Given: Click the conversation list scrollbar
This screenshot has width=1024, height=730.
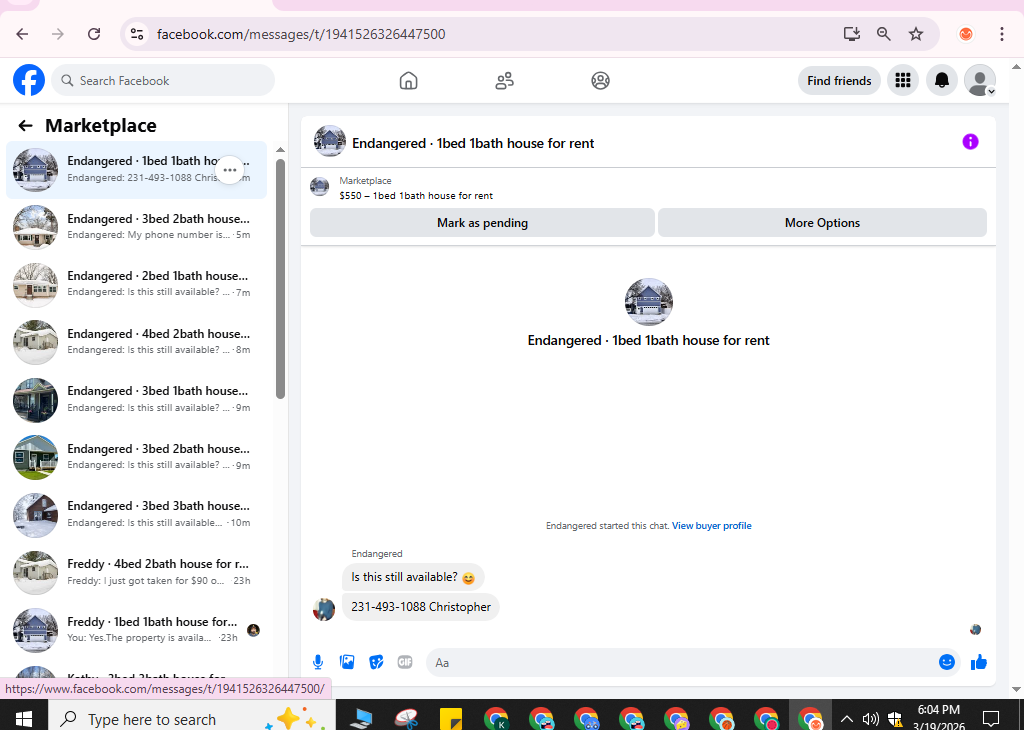Looking at the screenshot, I should [x=280, y=278].
